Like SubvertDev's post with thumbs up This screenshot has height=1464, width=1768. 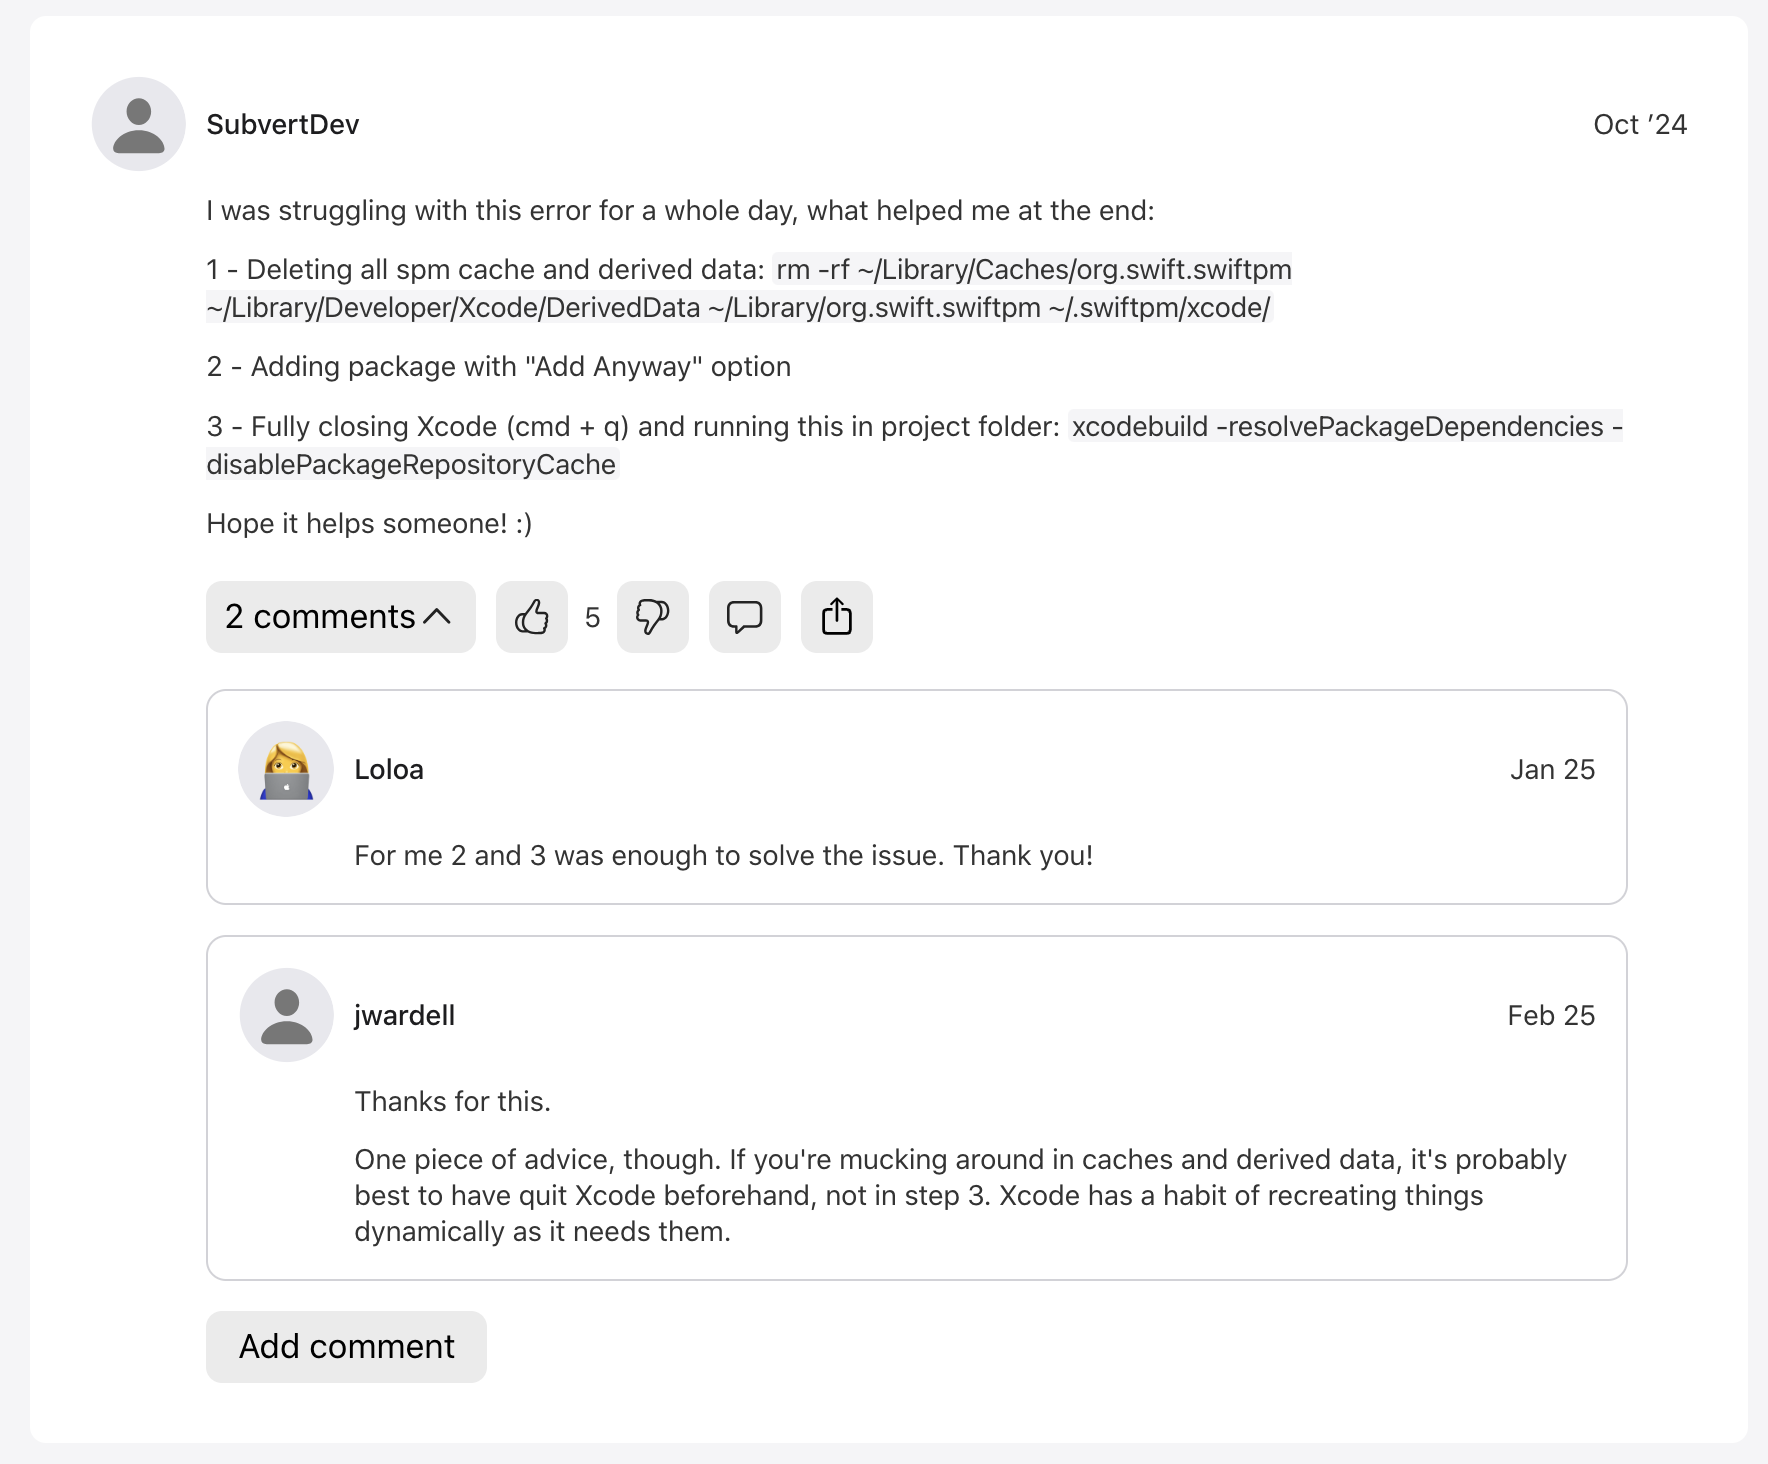[x=531, y=617]
